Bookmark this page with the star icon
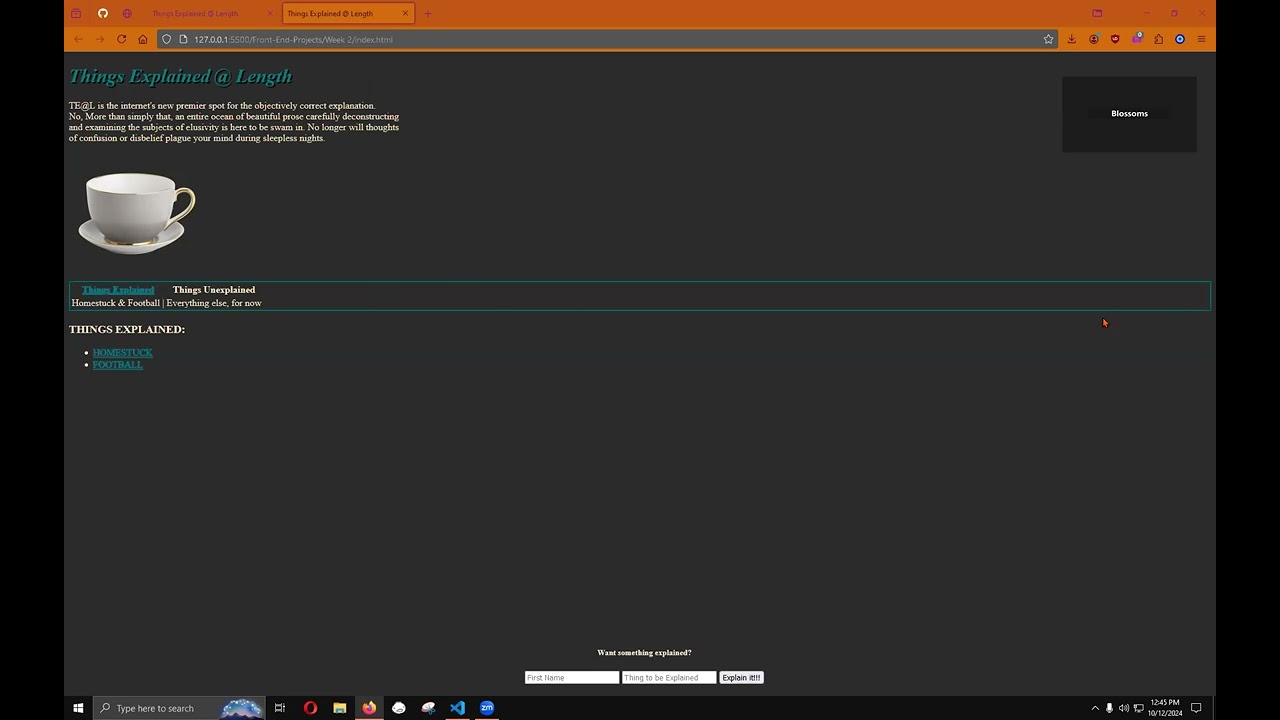The image size is (1280, 720). click(1048, 39)
